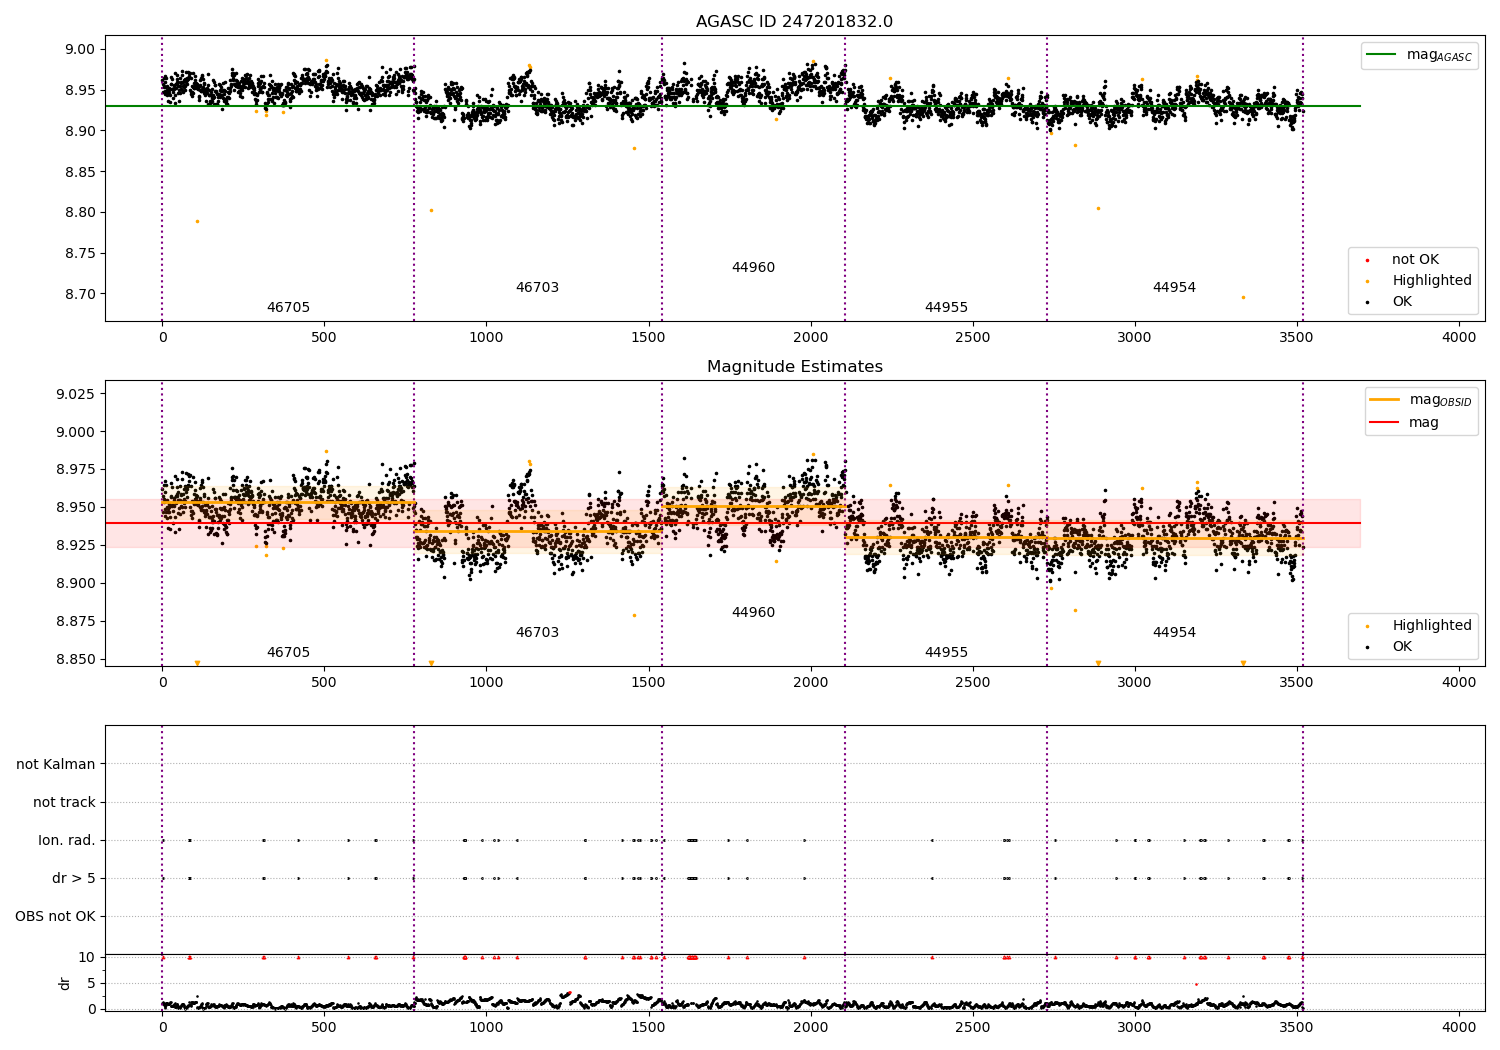Click obsid label 44955 in top plot
The height and width of the screenshot is (1050, 1500).
946,308
